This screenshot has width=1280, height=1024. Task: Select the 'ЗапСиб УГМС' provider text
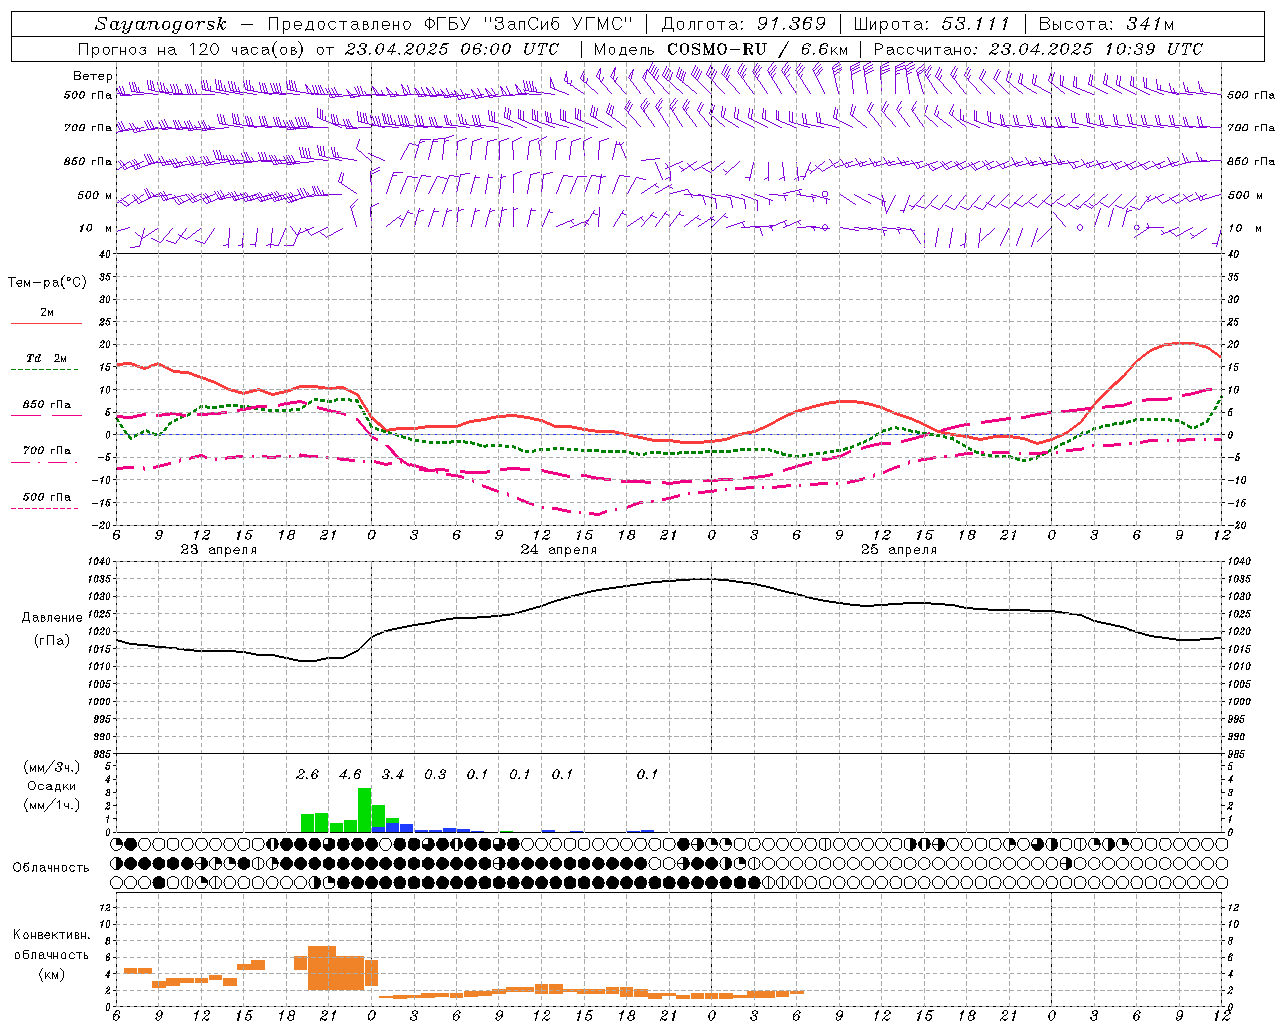[x=559, y=24]
